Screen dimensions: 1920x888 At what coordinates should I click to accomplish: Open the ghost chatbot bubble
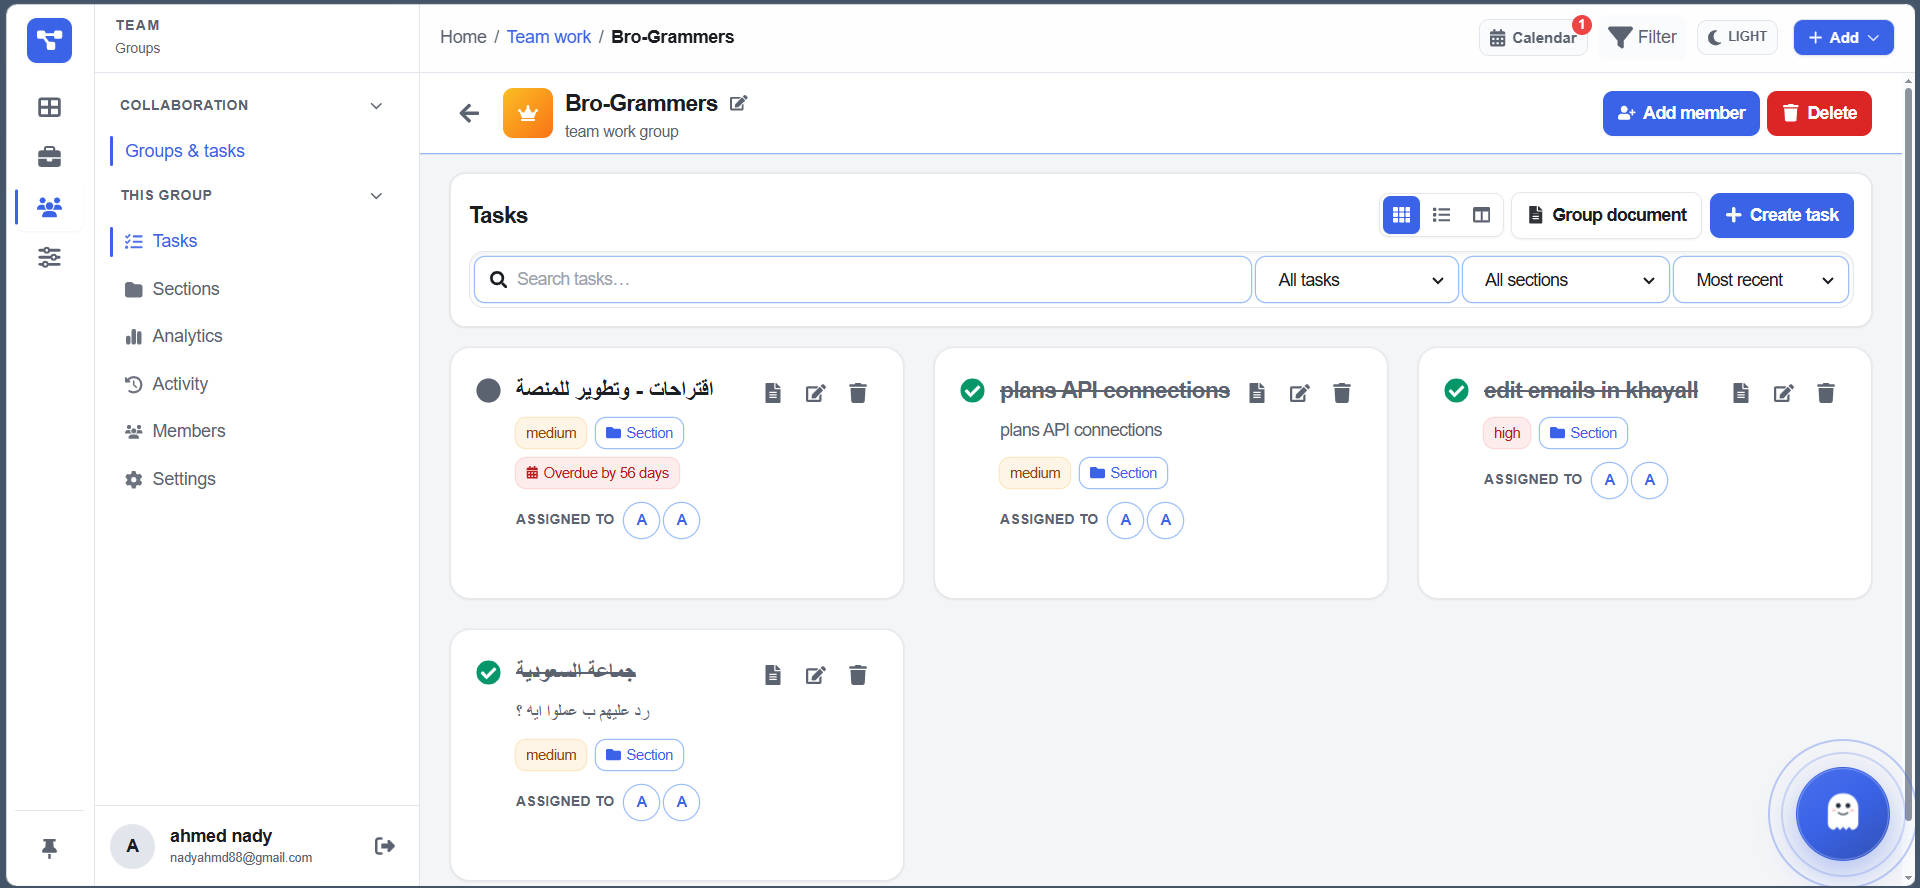pyautogui.click(x=1842, y=813)
